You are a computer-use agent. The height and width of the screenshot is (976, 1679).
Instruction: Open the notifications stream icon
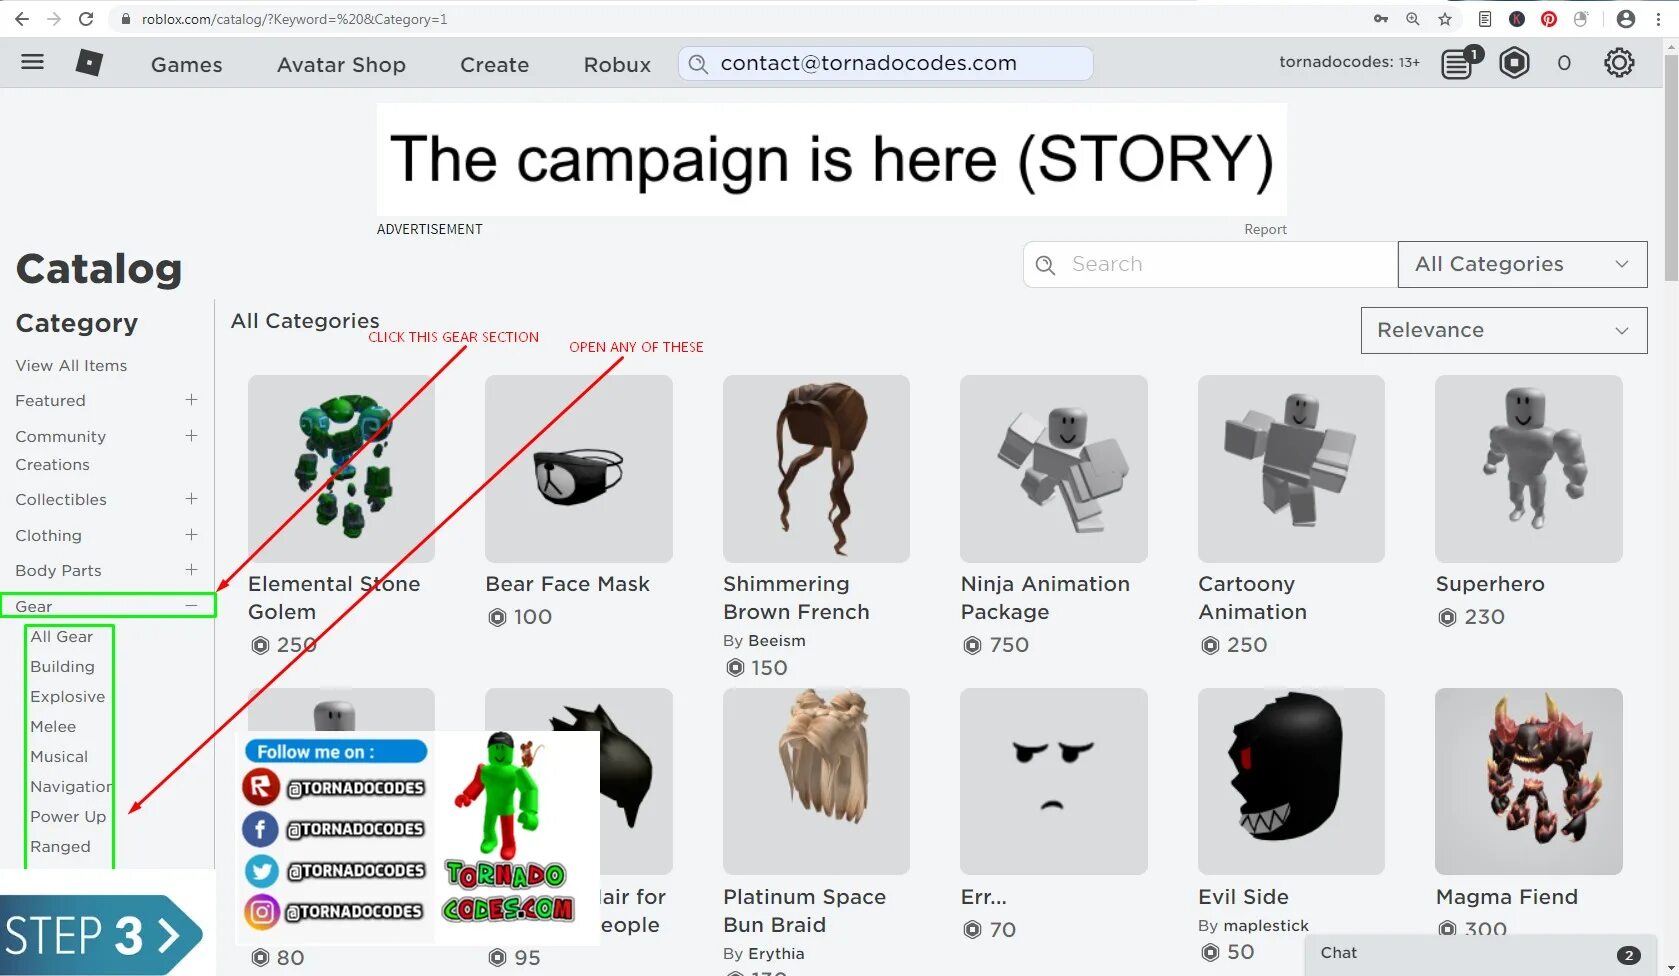coord(1458,64)
